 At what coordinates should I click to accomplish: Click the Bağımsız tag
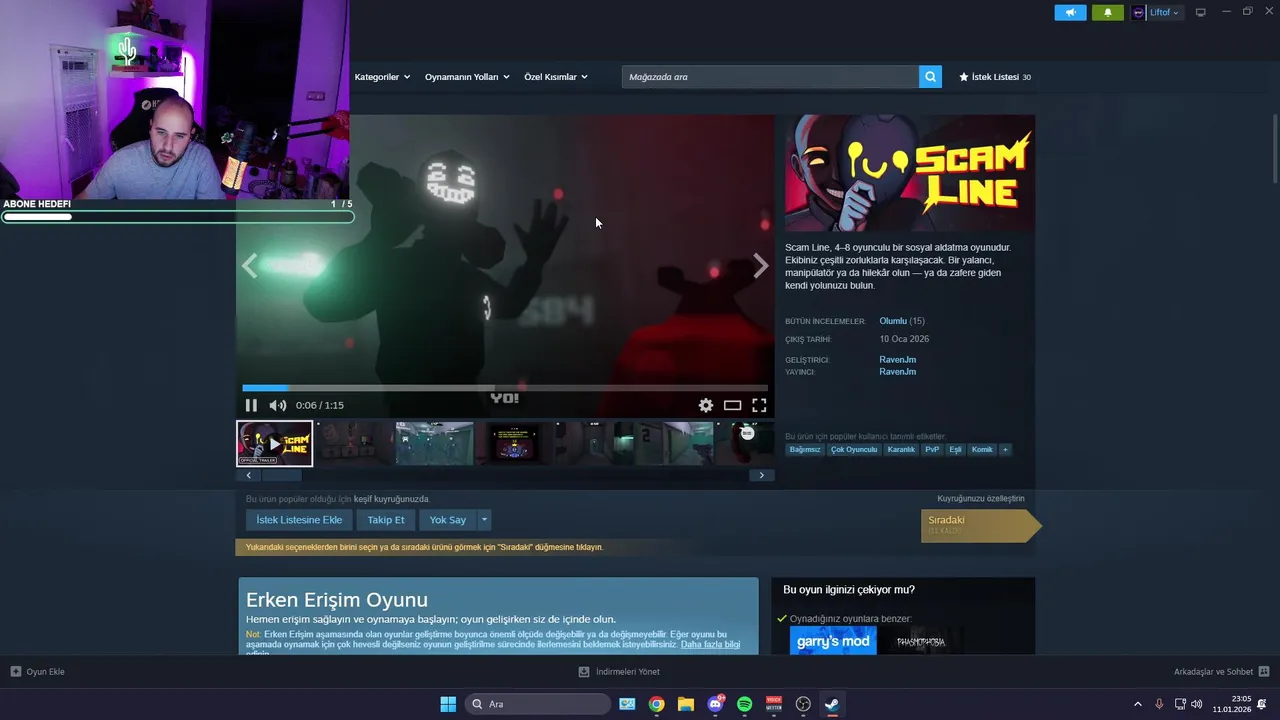(805, 450)
